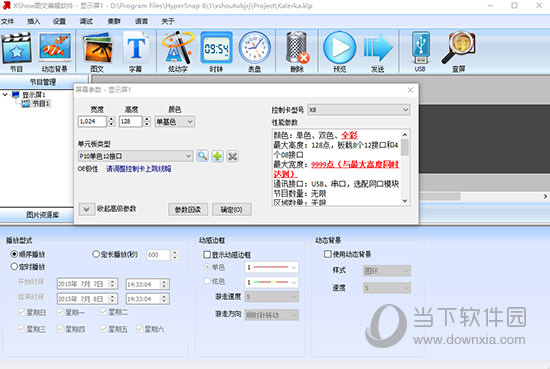Click the 宽度 width field showing 1,024

point(93,122)
